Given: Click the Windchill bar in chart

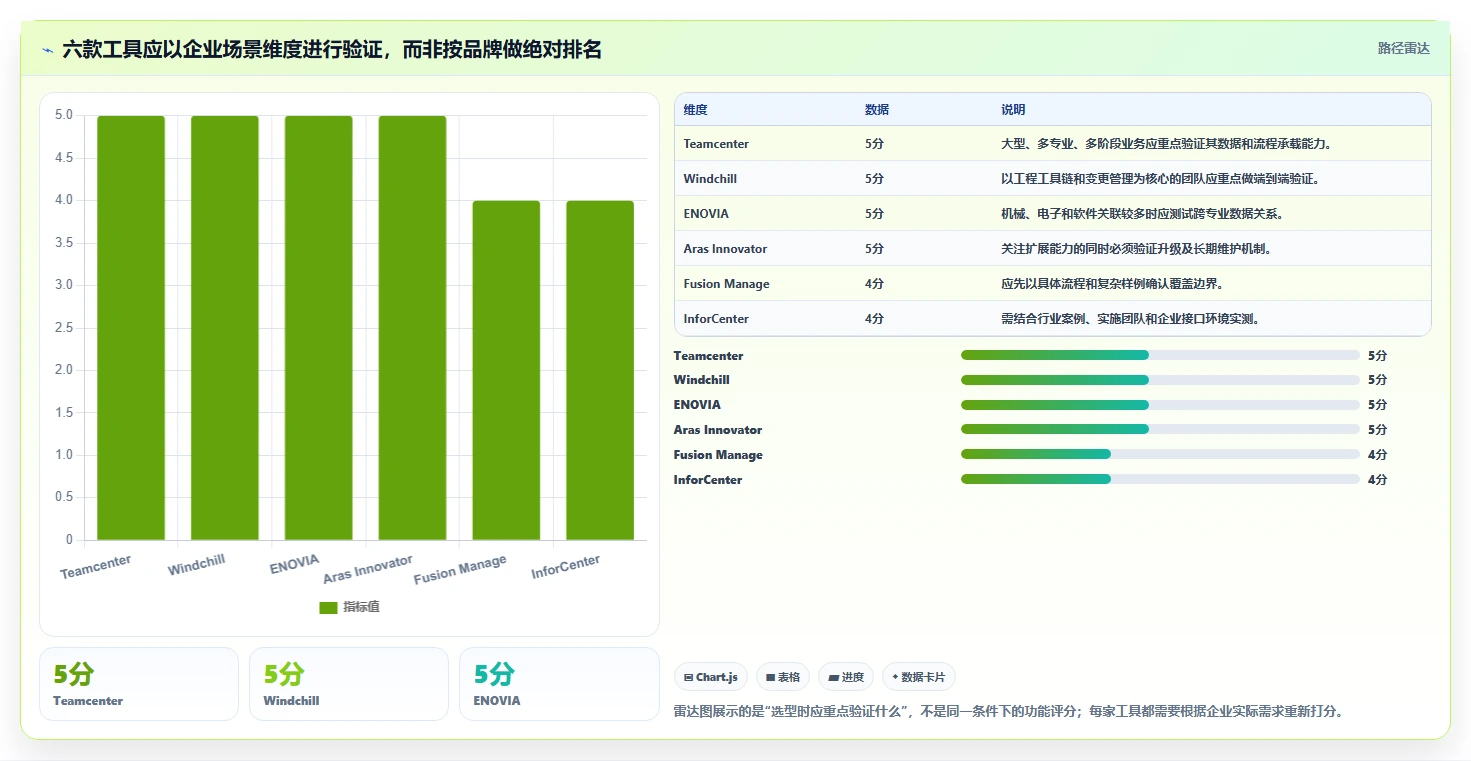Looking at the screenshot, I should [x=225, y=328].
